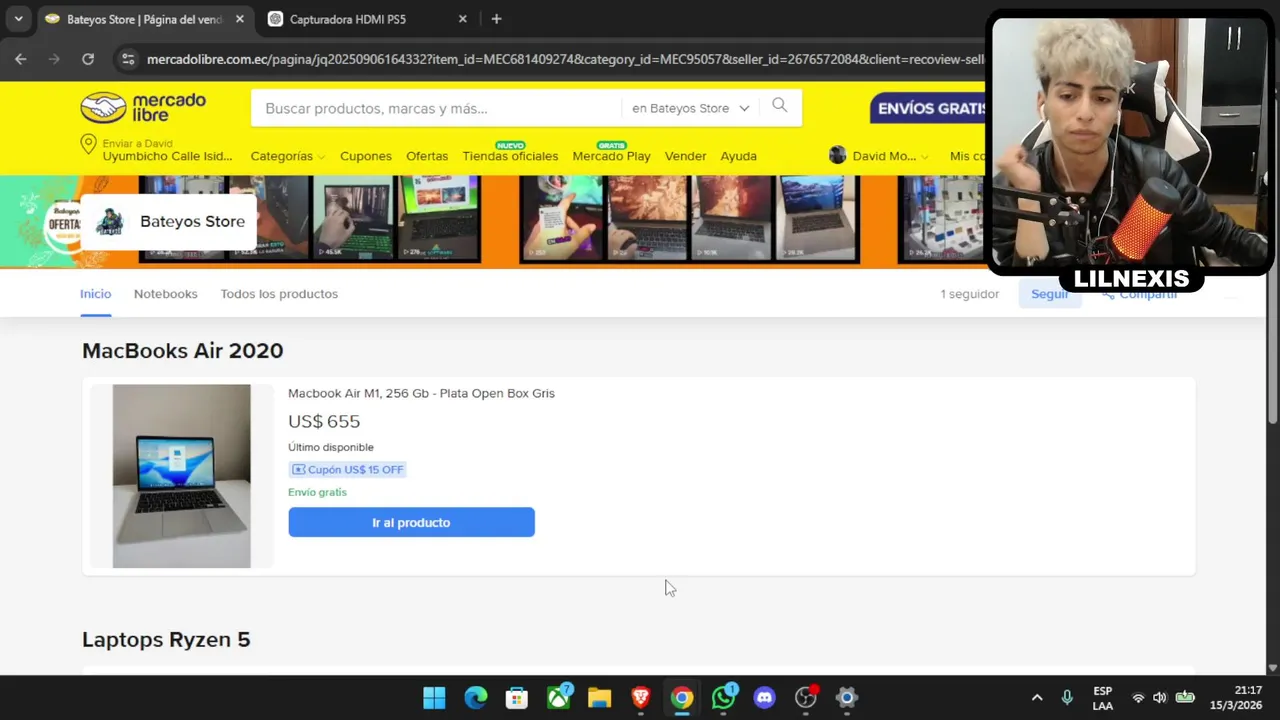The height and width of the screenshot is (720, 1280).
Task: Select the Bateyos Store browser tab
Action: pyautogui.click(x=145, y=19)
